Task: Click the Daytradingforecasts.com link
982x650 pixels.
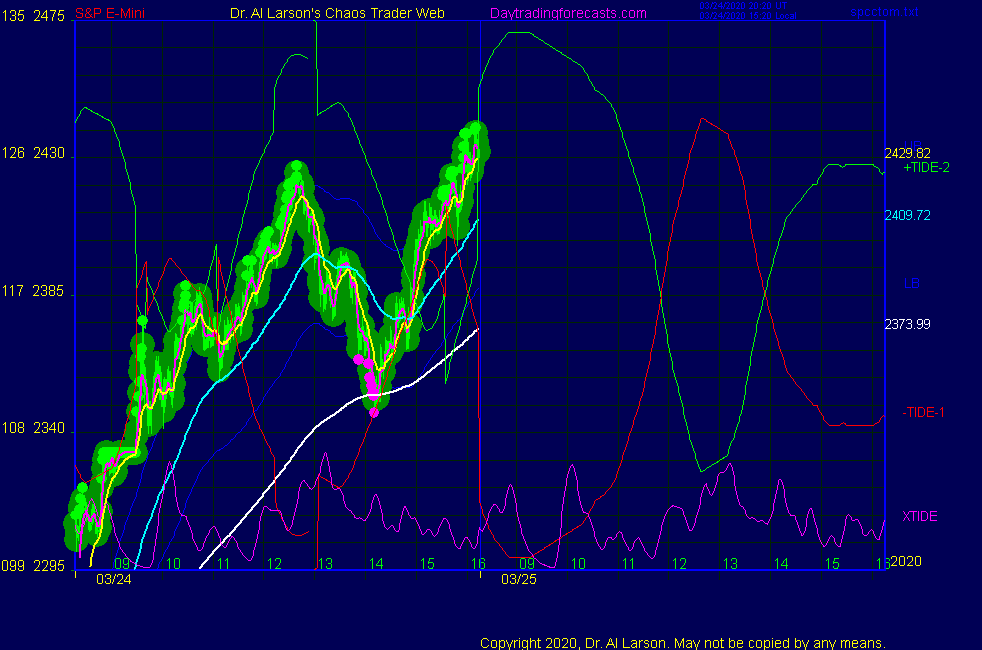Action: (568, 13)
